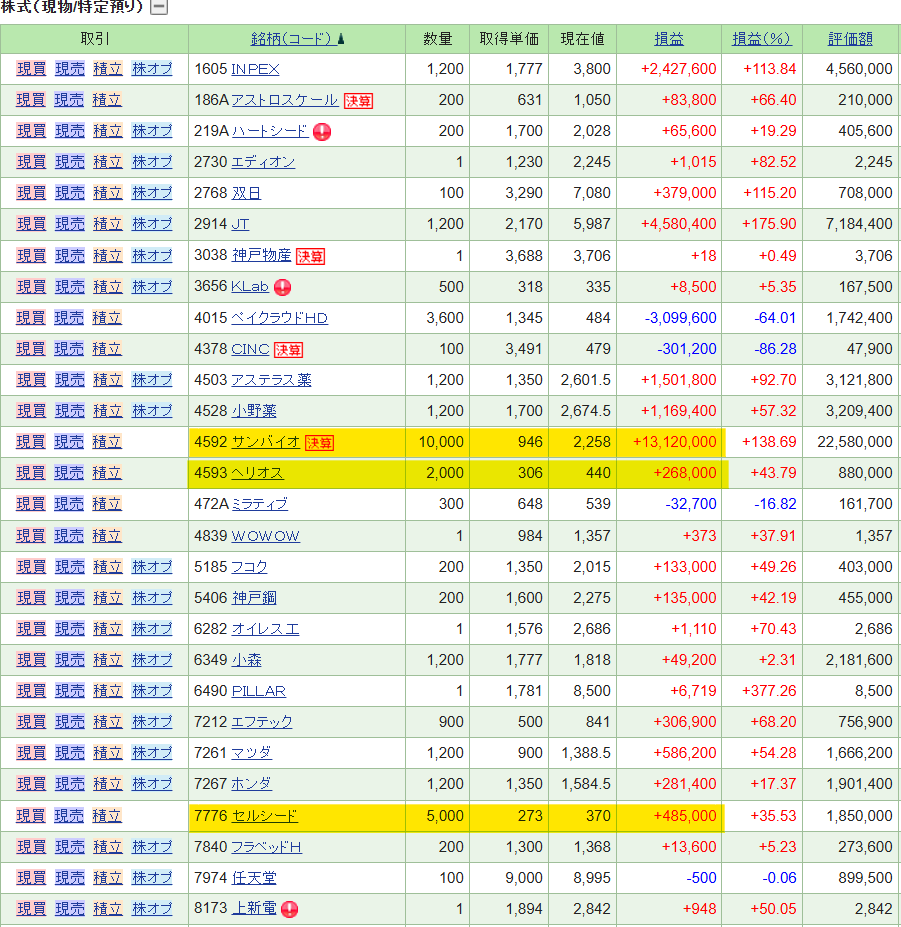Open the ヘリオス stock link
This screenshot has width=901, height=927.
tap(257, 473)
